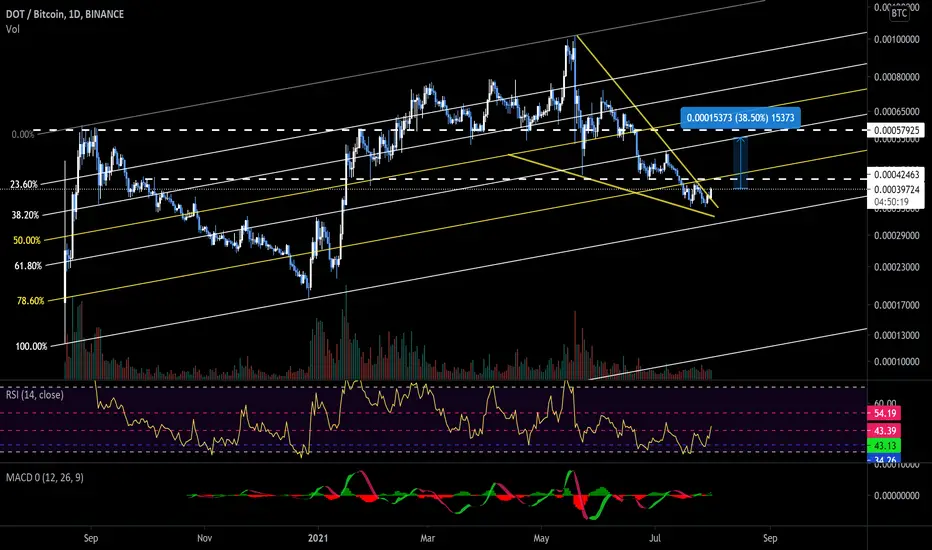Click the green RSI value 43.13
The width and height of the screenshot is (932, 550).
coord(884,446)
